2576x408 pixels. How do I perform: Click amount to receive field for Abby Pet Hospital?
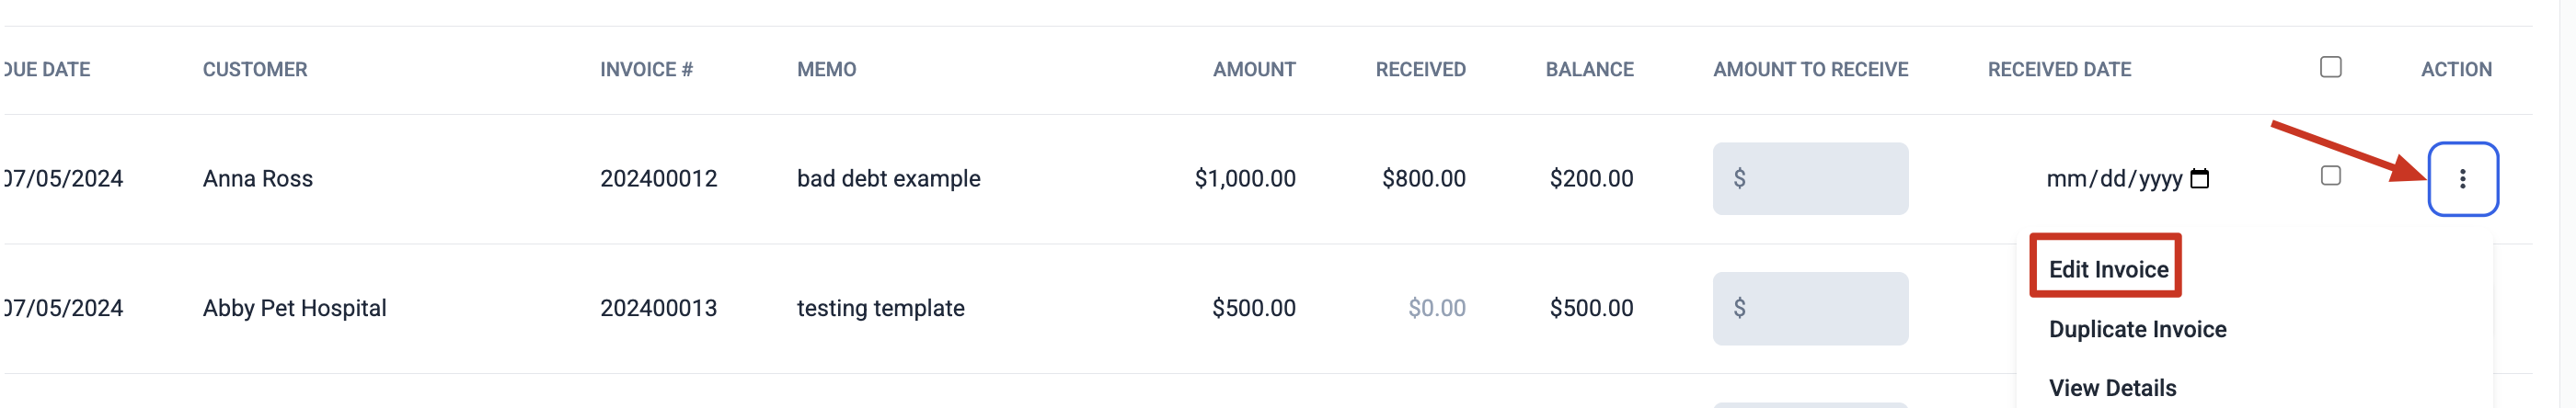1810,308
